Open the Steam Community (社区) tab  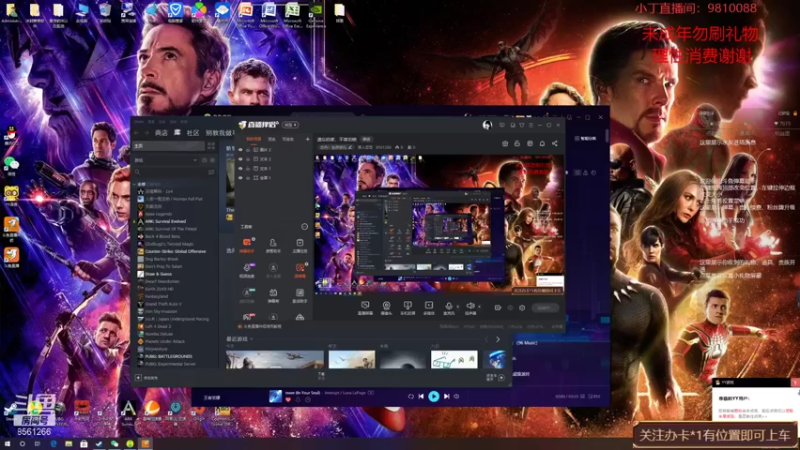(193, 133)
